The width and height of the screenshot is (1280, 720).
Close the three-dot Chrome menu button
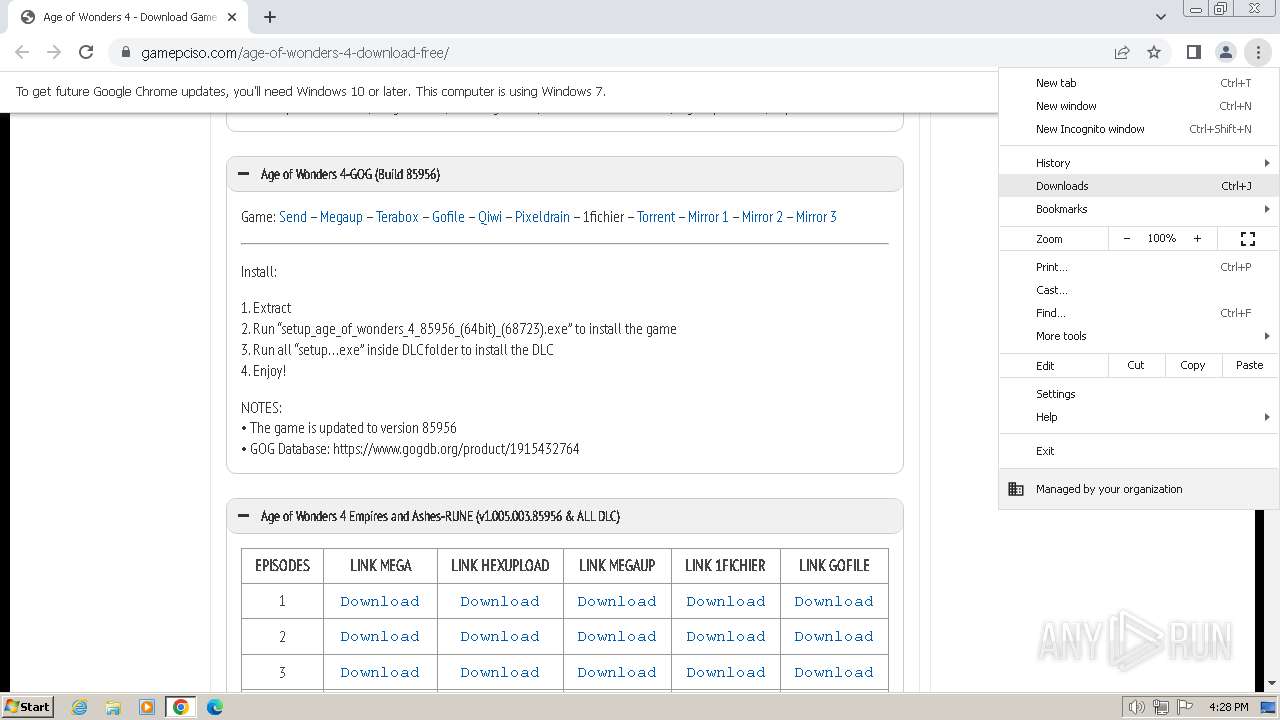[x=1258, y=52]
